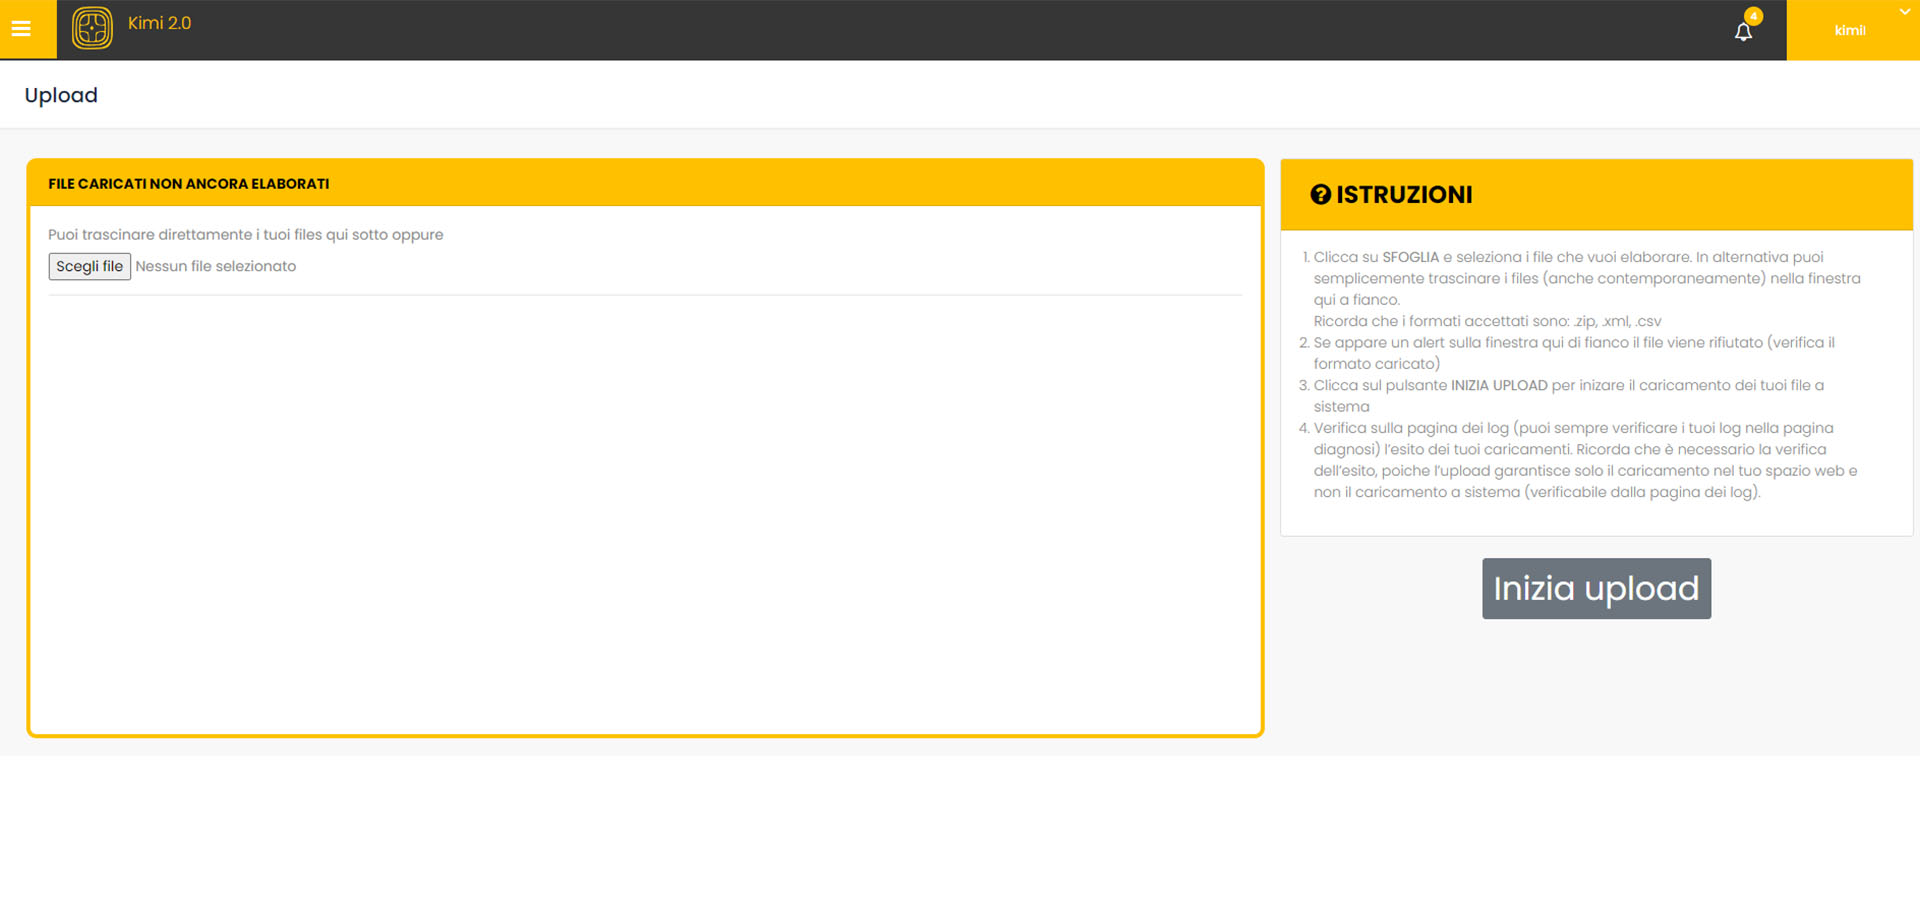The width and height of the screenshot is (1920, 900).
Task: Click the accepted formats line (.zip, .xml, .csv)
Action: [1487, 321]
